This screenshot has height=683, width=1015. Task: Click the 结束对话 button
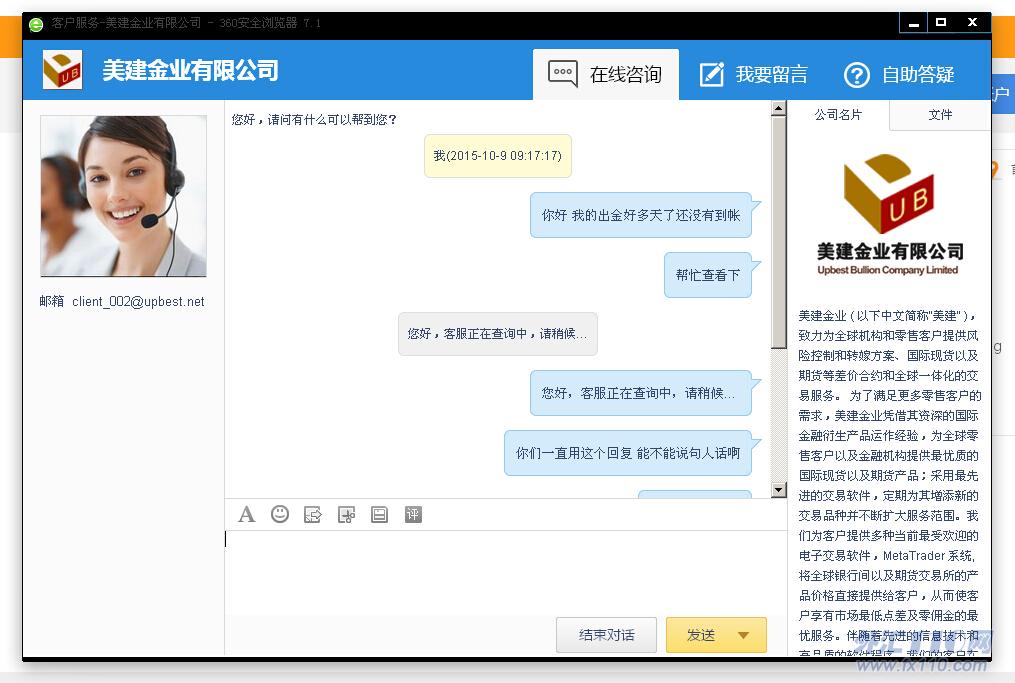607,635
